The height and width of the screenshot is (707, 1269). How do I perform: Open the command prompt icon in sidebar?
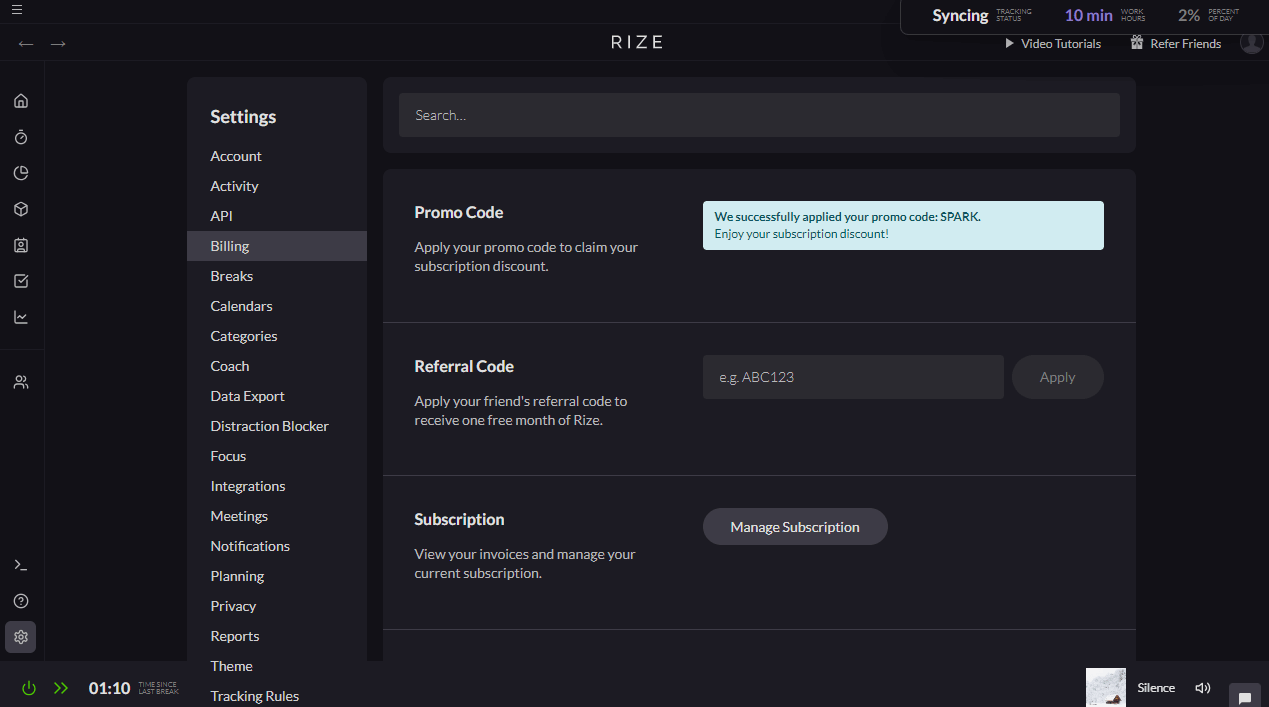(21, 565)
